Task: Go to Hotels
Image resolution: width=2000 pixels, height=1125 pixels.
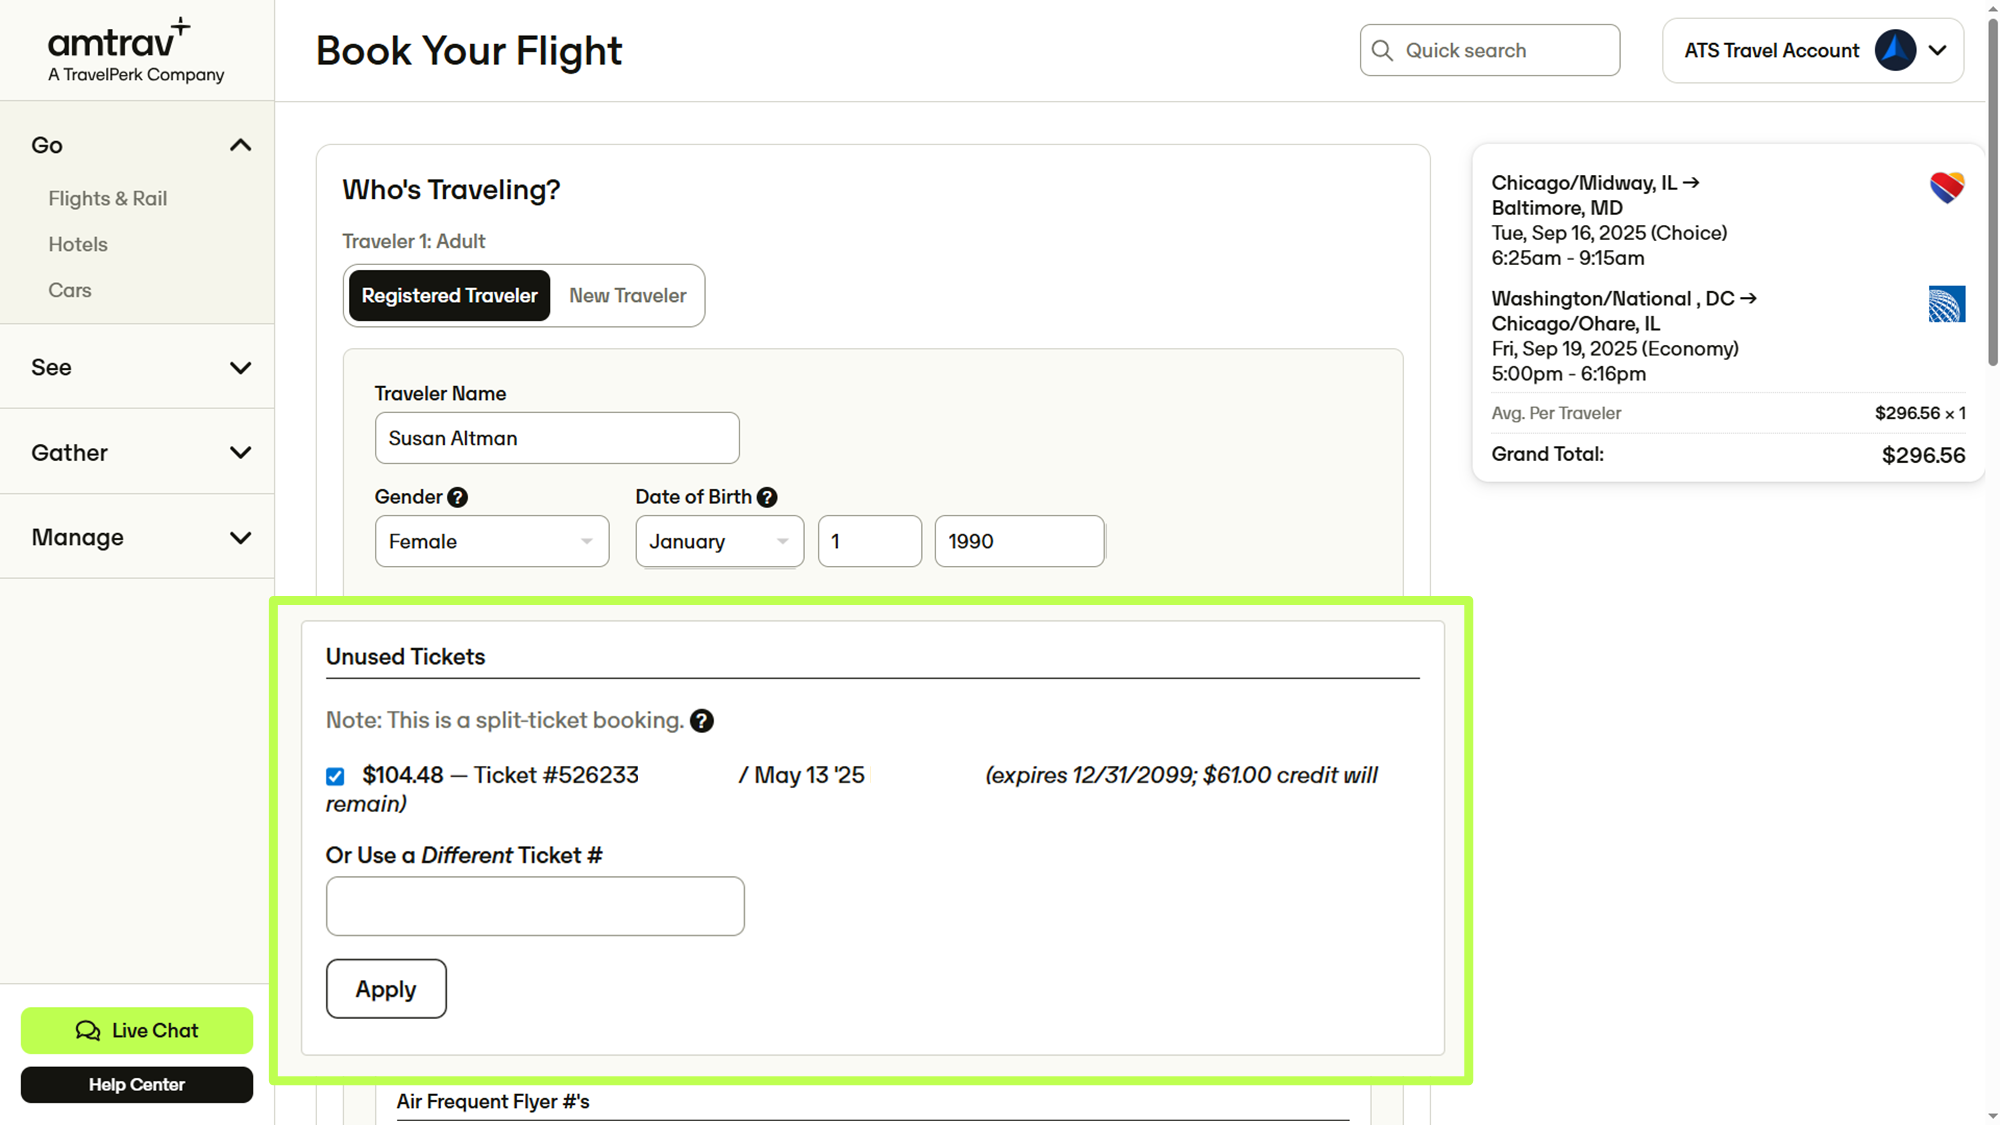Action: click(78, 244)
